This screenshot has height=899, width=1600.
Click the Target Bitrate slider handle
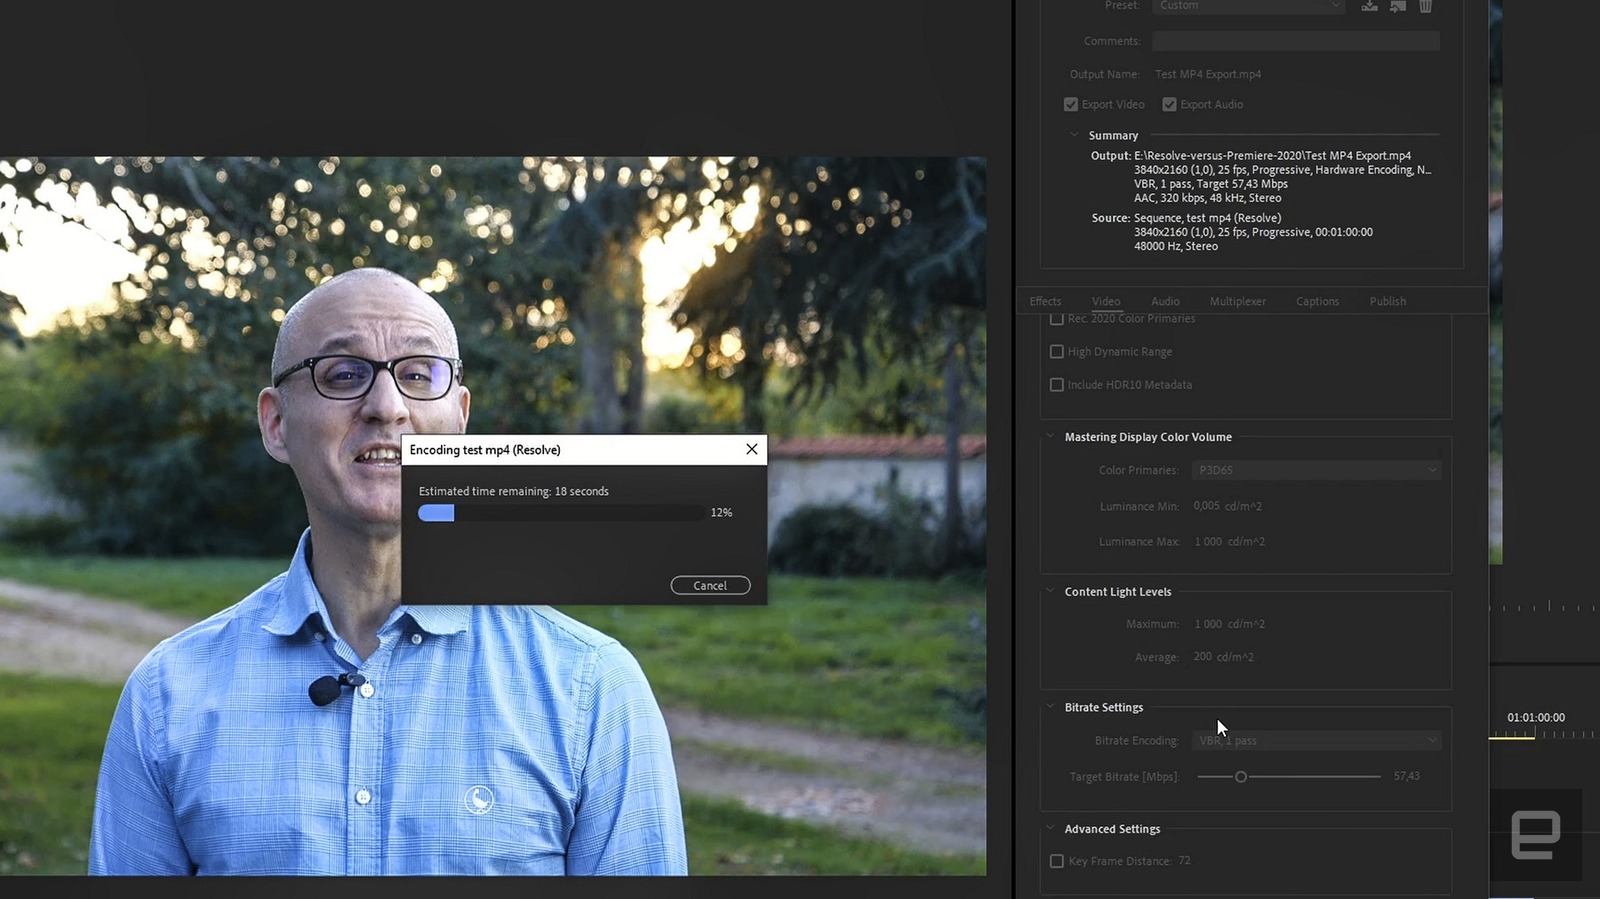pyautogui.click(x=1240, y=777)
